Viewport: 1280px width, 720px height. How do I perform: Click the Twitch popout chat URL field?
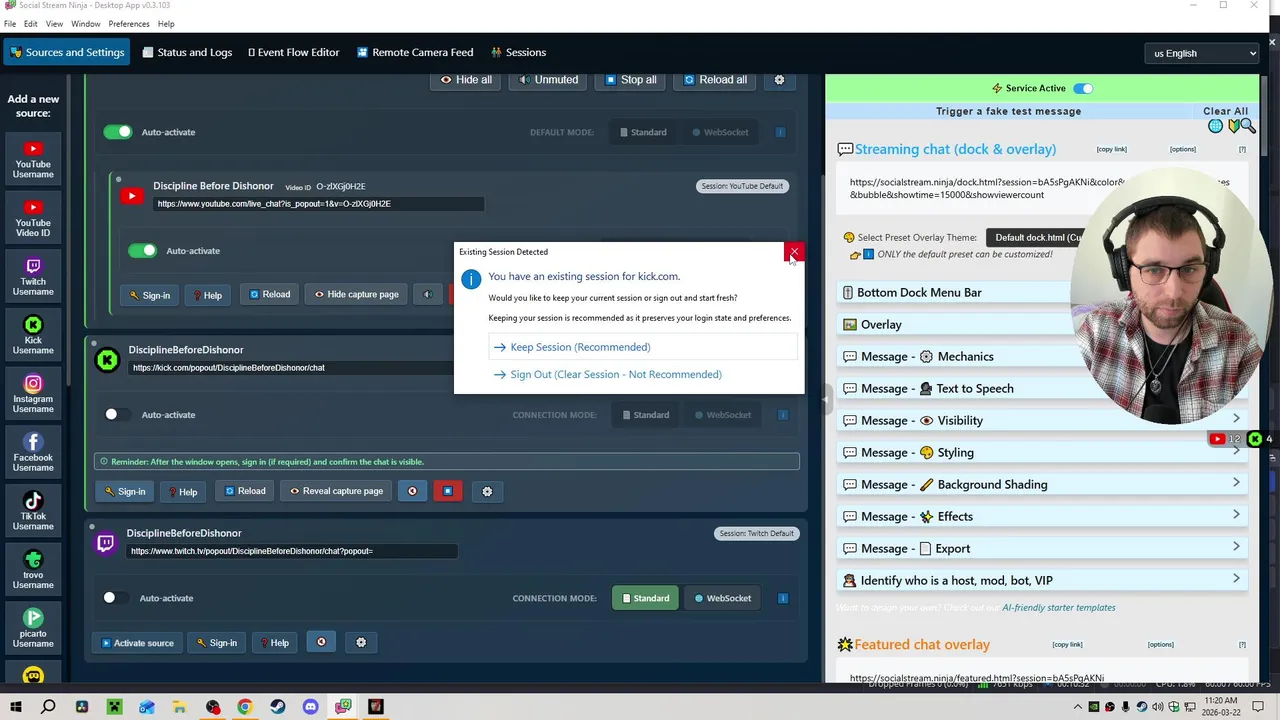tap(292, 551)
